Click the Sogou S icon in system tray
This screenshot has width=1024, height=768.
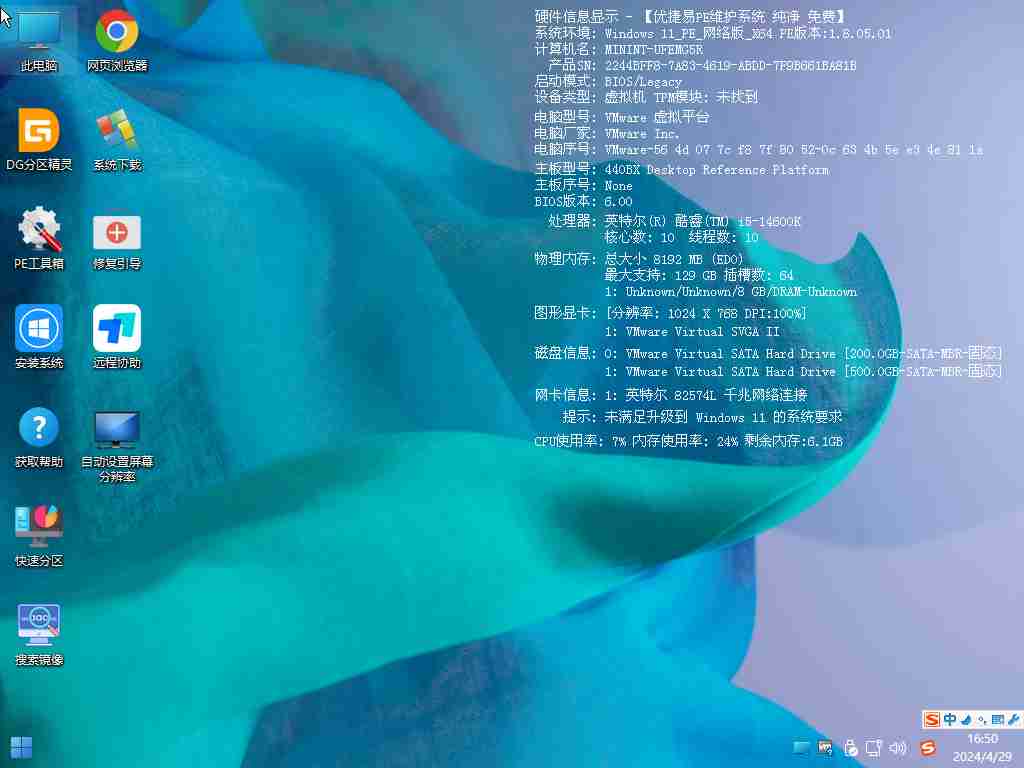tap(927, 747)
